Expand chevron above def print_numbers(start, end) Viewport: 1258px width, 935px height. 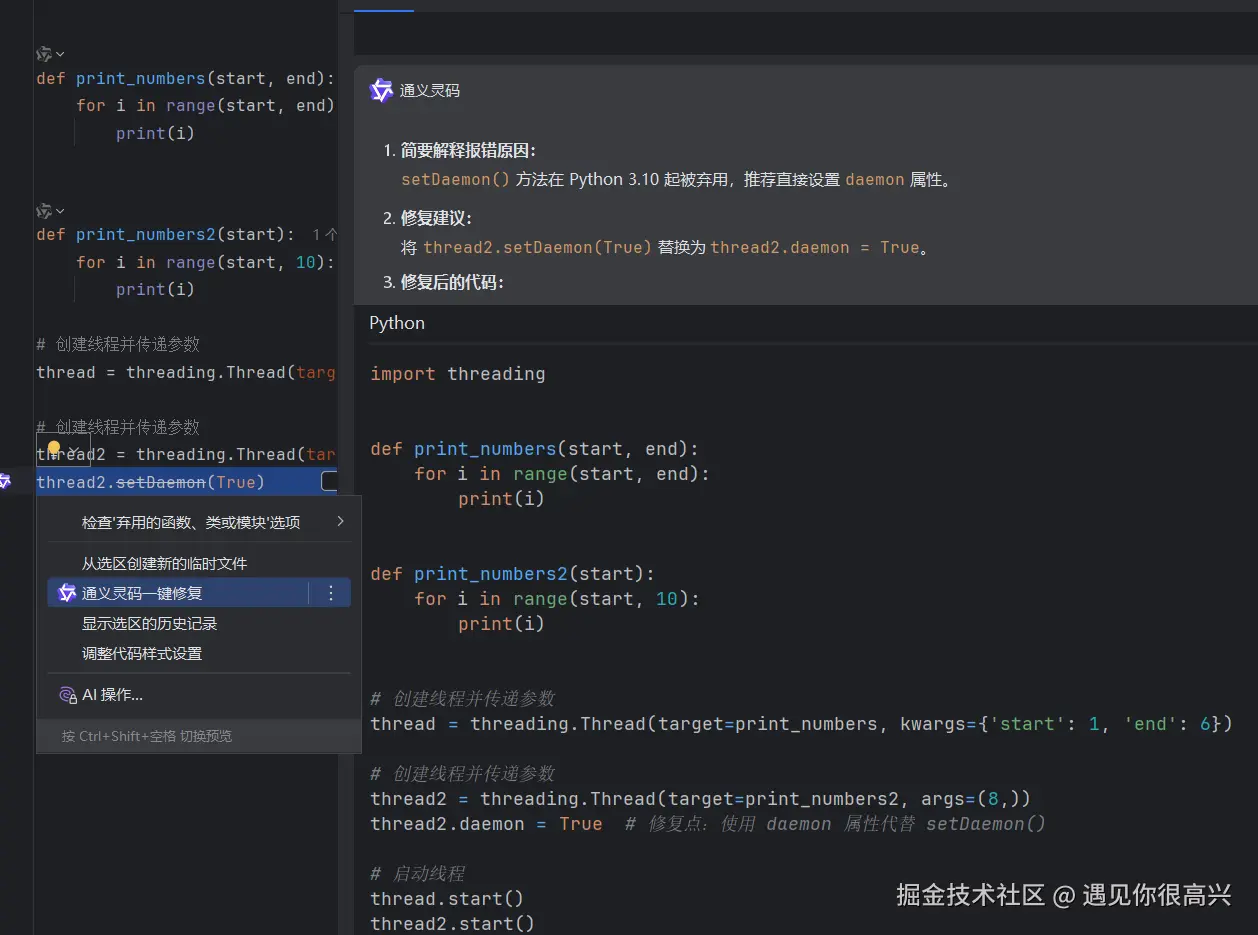(60, 54)
